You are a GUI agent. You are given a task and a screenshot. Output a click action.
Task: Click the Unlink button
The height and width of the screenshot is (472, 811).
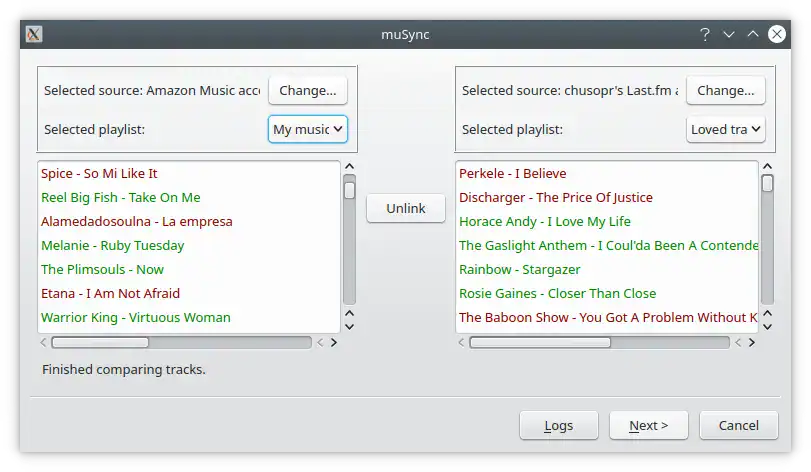click(x=406, y=208)
